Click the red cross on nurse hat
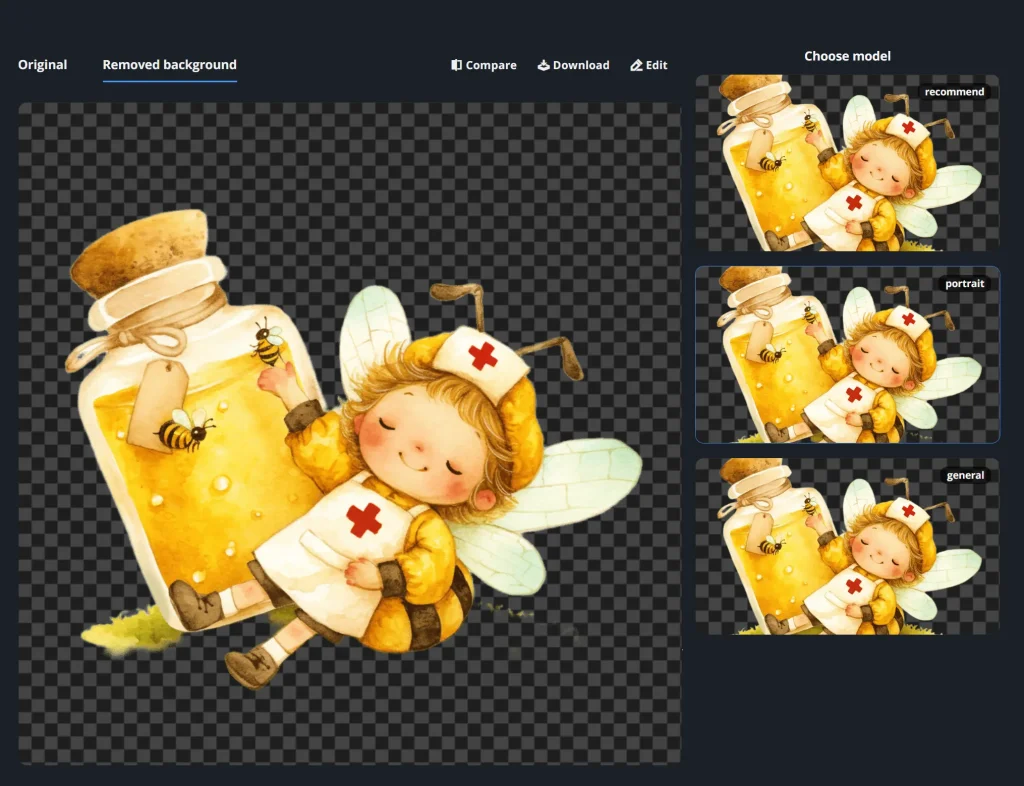1024x786 pixels. tap(483, 355)
